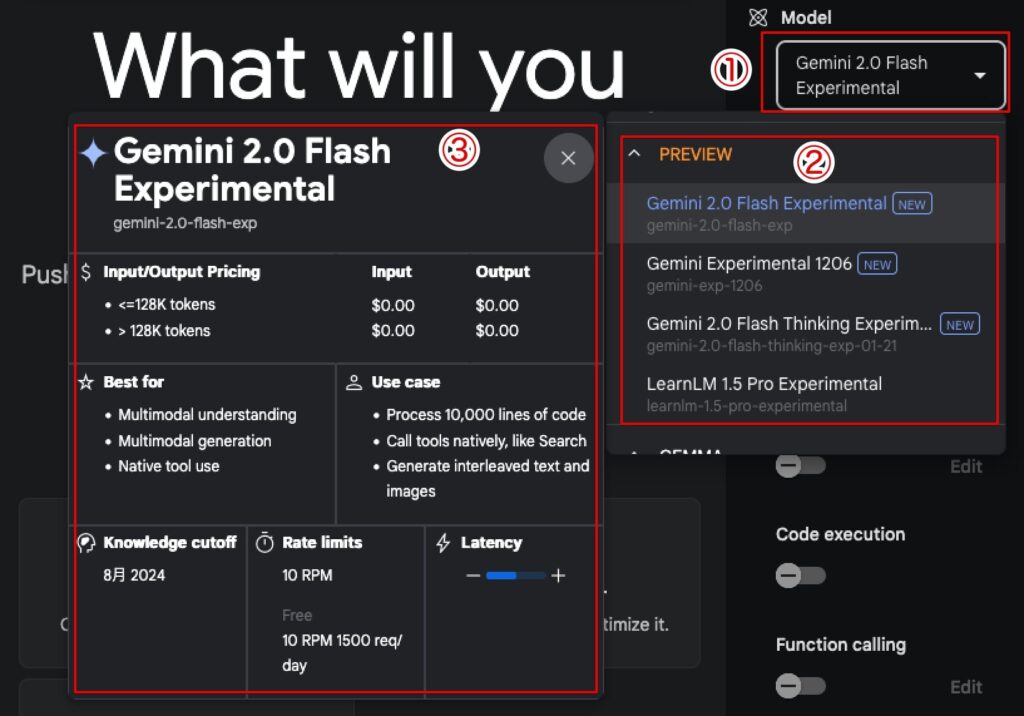Click the Function calling label
This screenshot has height=716, width=1024.
pos(840,645)
